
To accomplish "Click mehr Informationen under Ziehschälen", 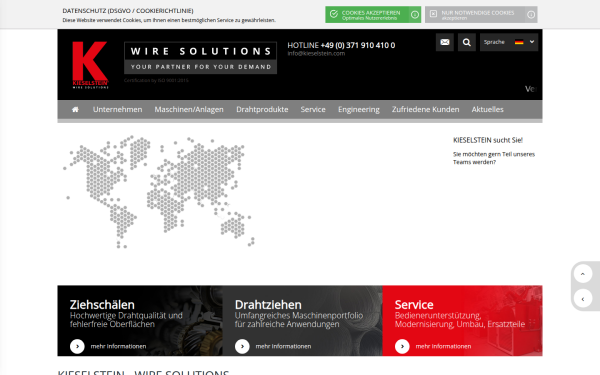I will [118, 346].
